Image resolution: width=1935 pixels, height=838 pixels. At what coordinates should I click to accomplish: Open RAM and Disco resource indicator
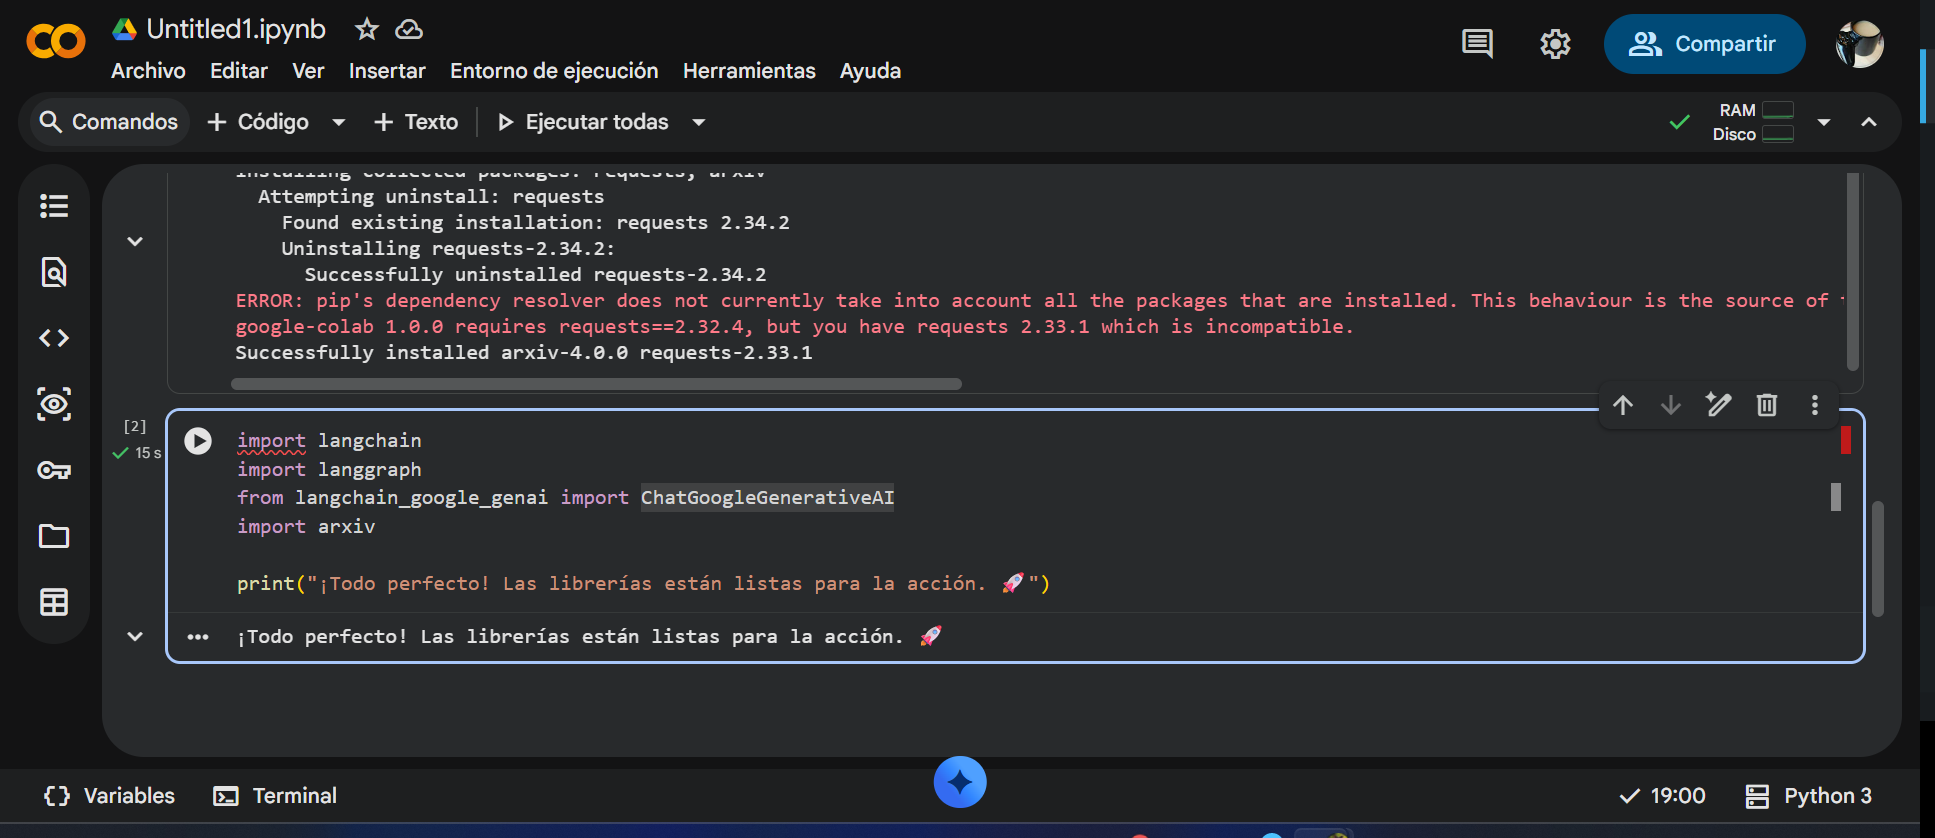(1753, 122)
